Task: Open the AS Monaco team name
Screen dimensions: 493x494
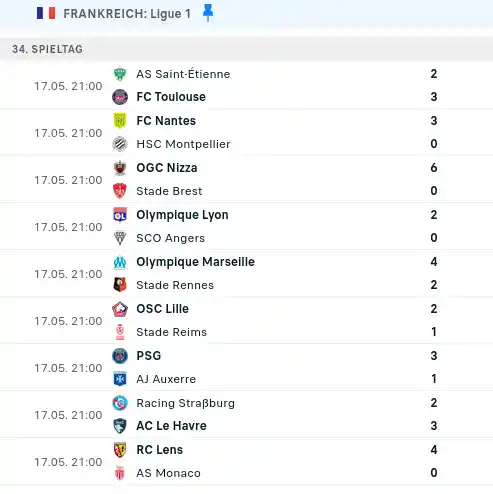Action: 169,473
